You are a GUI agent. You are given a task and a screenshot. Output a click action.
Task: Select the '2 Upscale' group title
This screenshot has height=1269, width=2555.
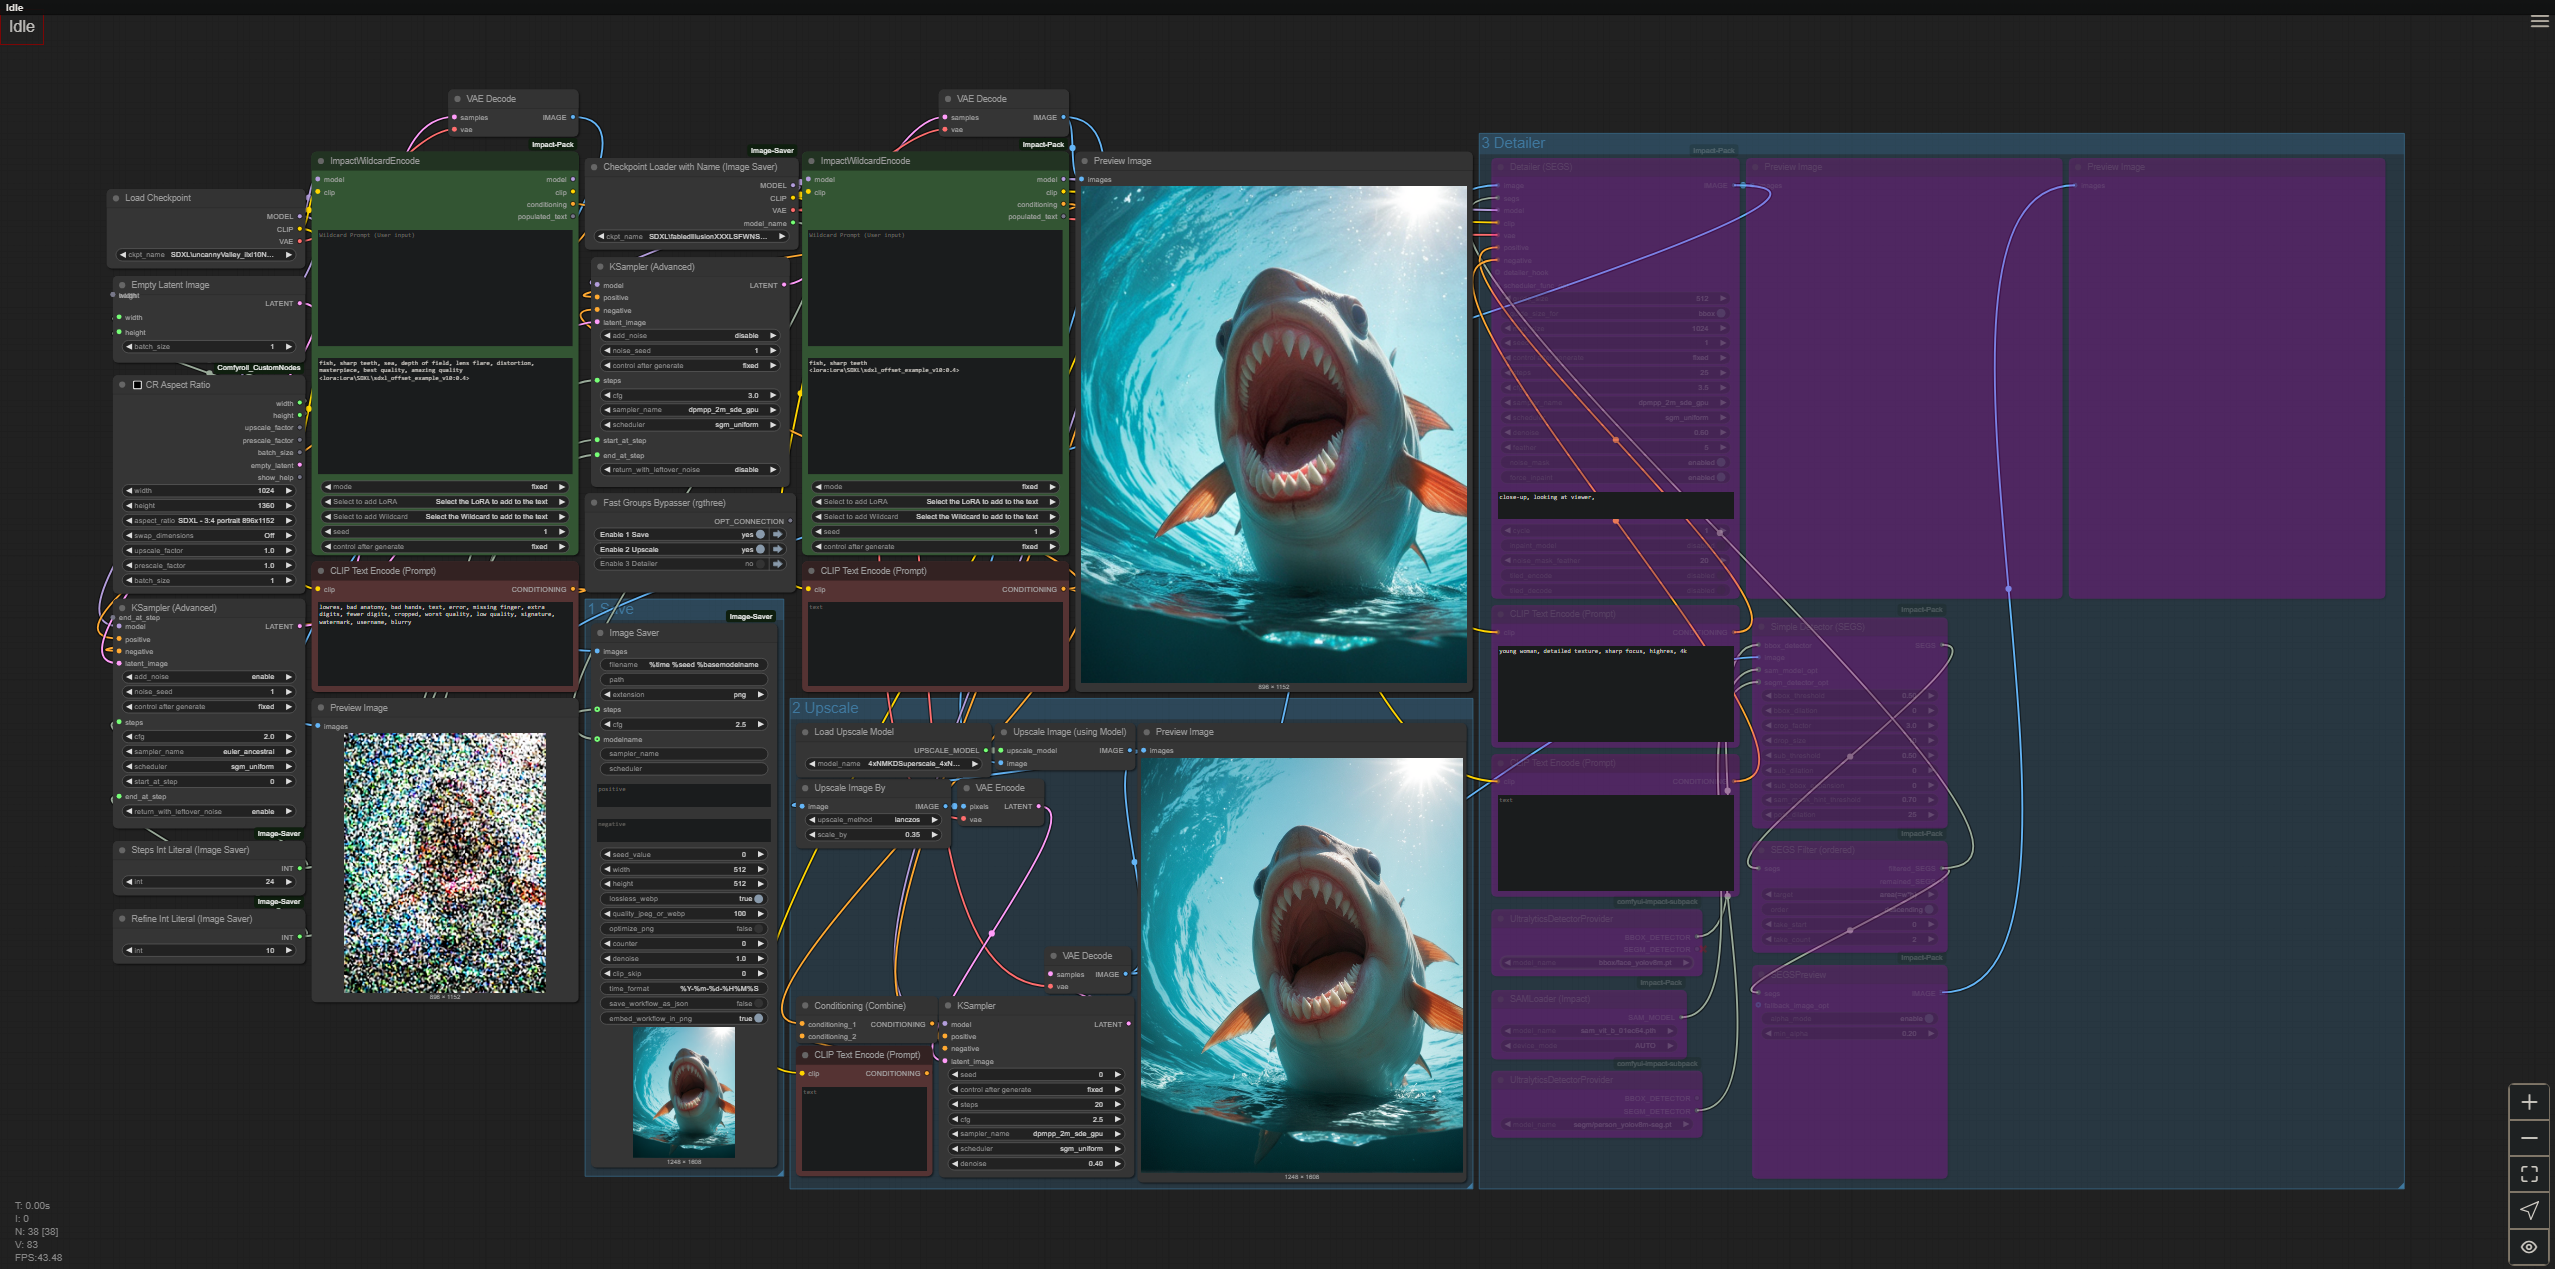[x=826, y=708]
